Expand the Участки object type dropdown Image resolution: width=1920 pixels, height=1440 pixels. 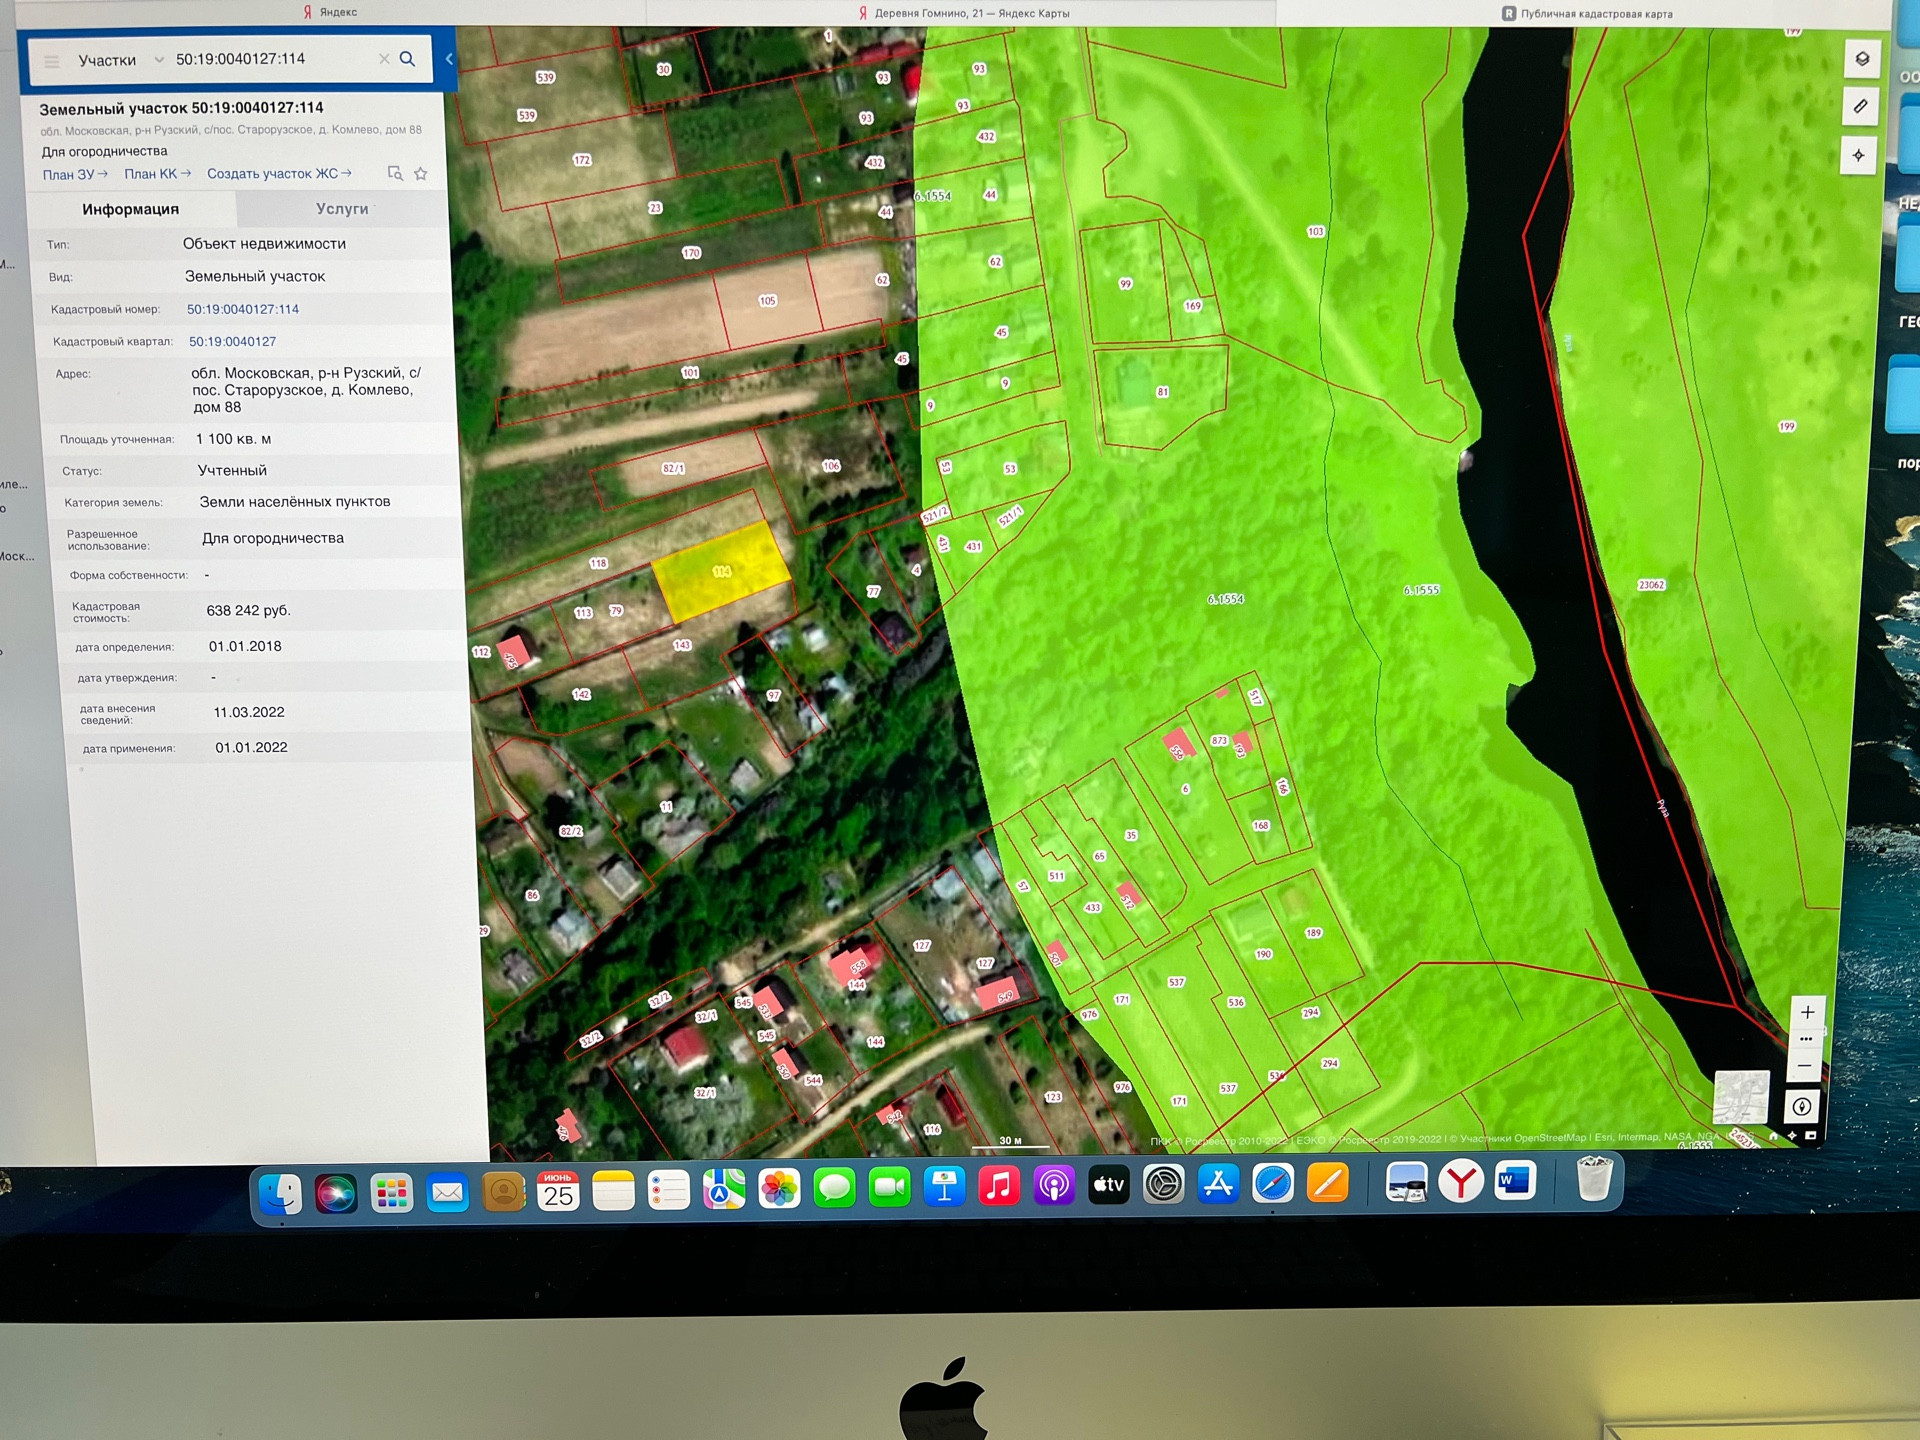click(x=158, y=60)
